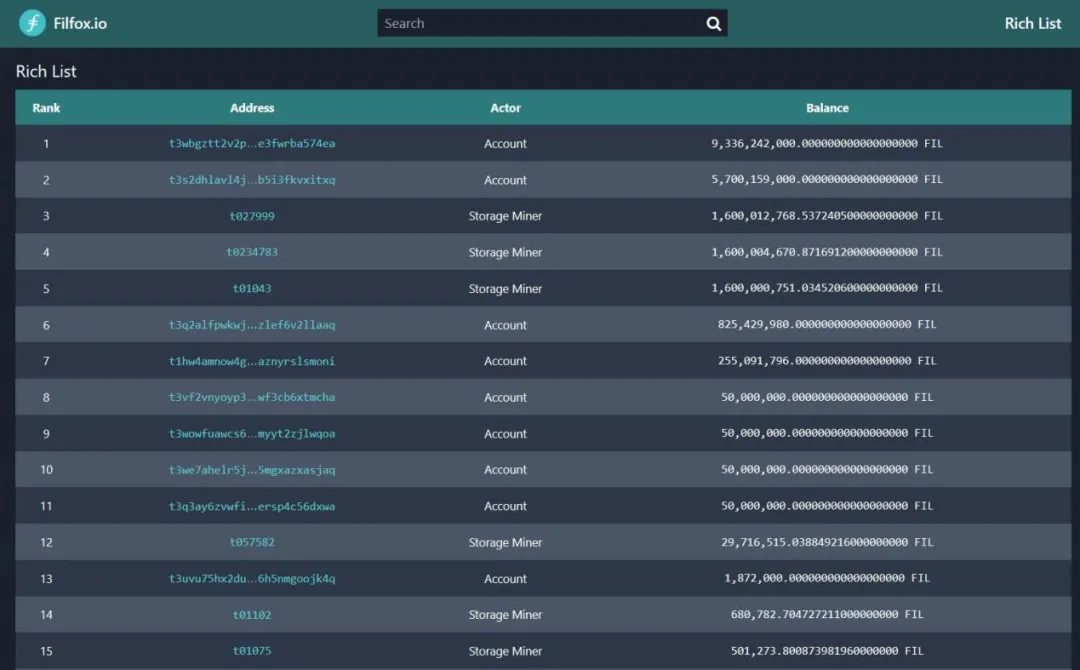Open address t3q2alfpwkwj...zlef6v2llaaq

pos(252,325)
